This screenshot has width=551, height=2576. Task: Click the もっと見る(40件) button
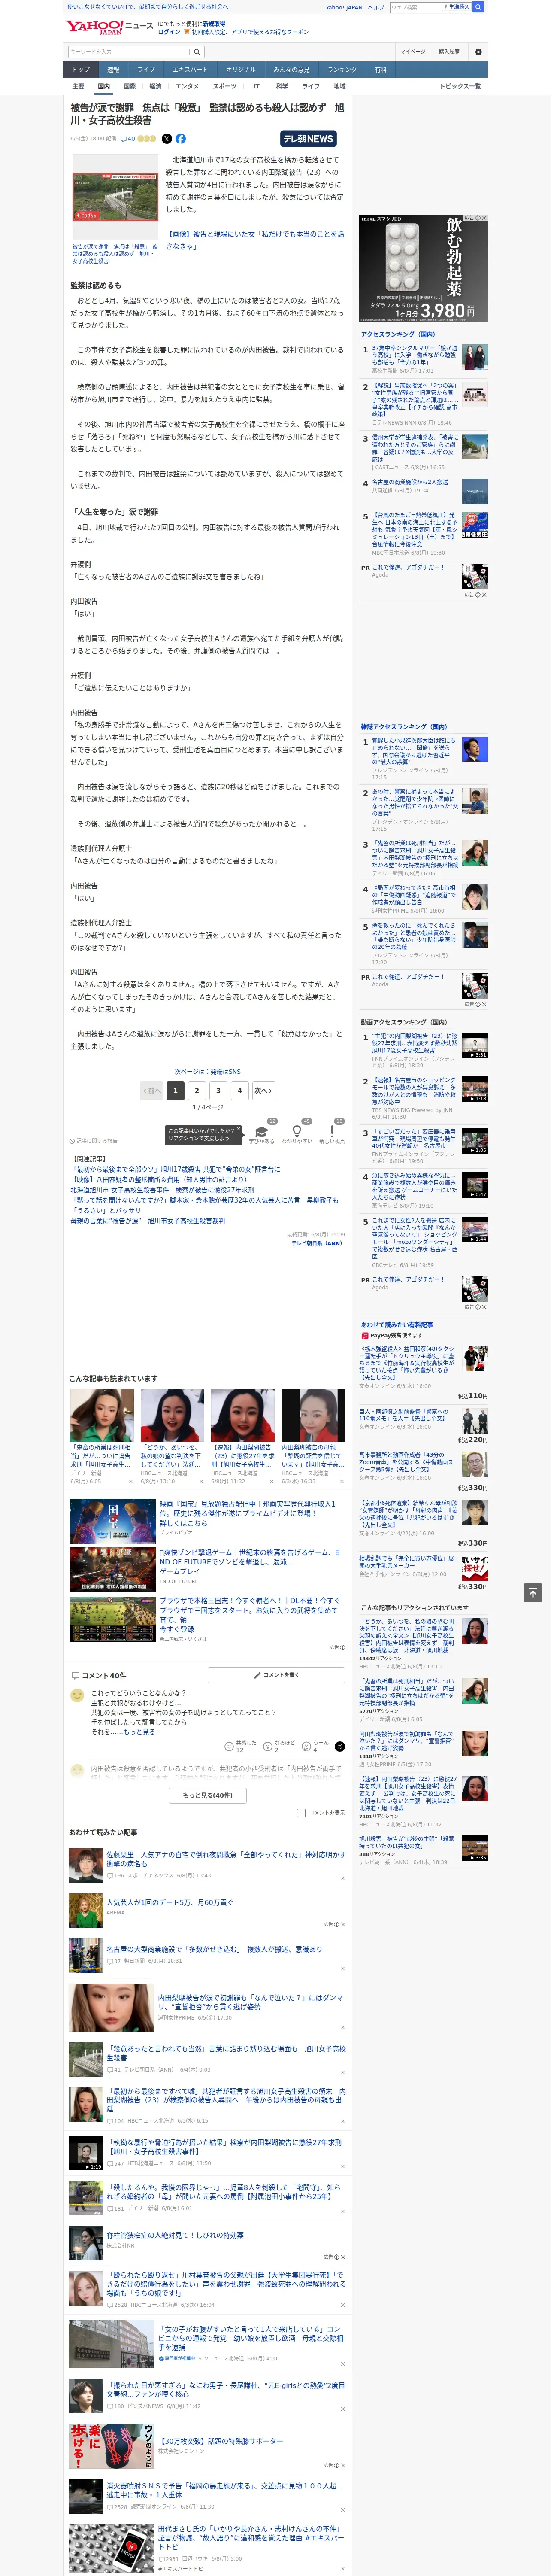tap(208, 1795)
